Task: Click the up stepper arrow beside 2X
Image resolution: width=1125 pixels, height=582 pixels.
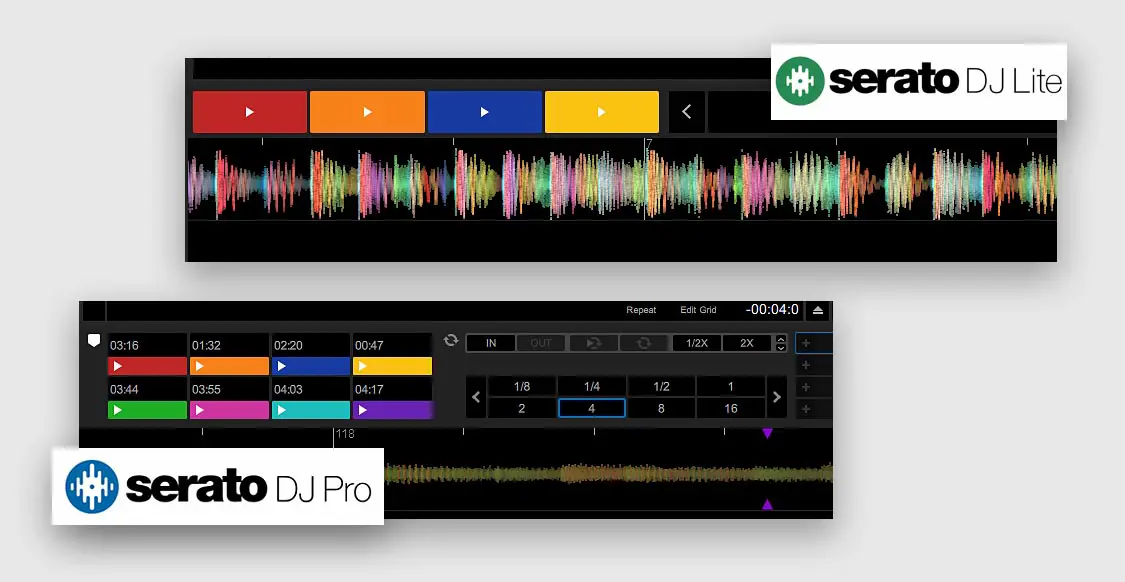Action: coord(781,337)
